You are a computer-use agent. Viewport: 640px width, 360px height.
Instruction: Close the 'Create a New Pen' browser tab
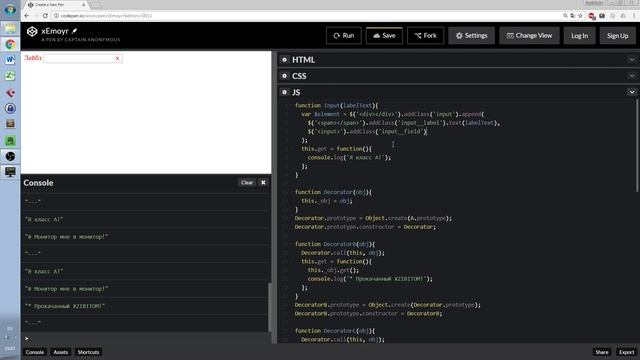[84, 4]
